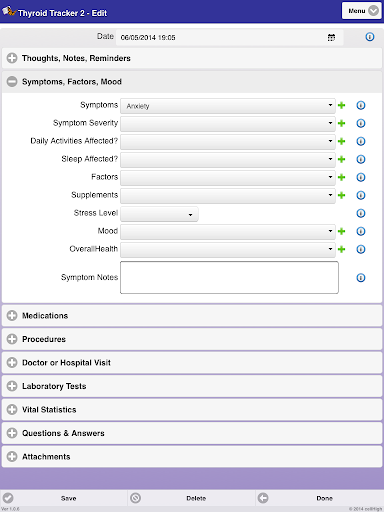
Task: Click the Thyroid Tracker butterfly logo
Action: click(9, 11)
